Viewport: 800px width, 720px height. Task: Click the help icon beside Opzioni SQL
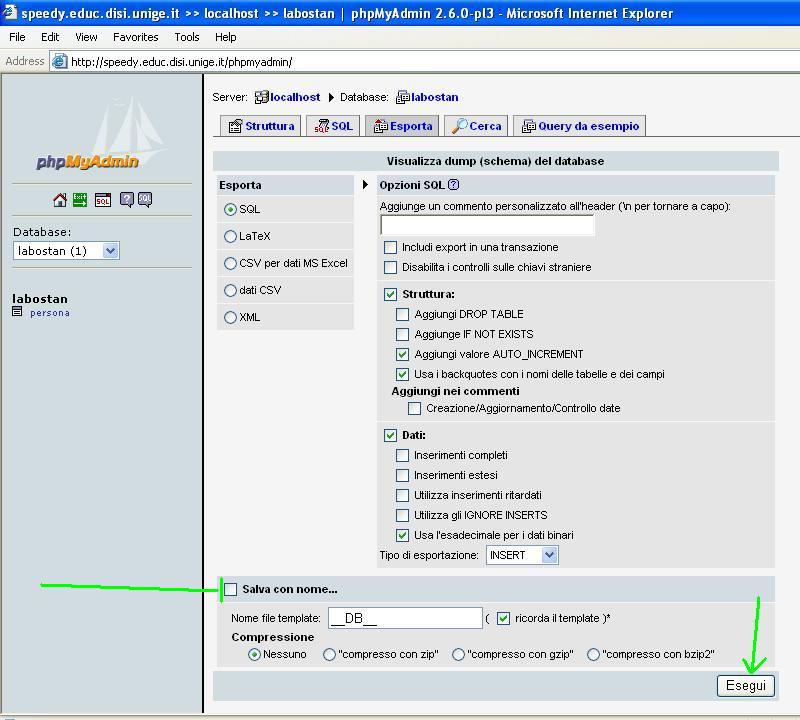454,185
